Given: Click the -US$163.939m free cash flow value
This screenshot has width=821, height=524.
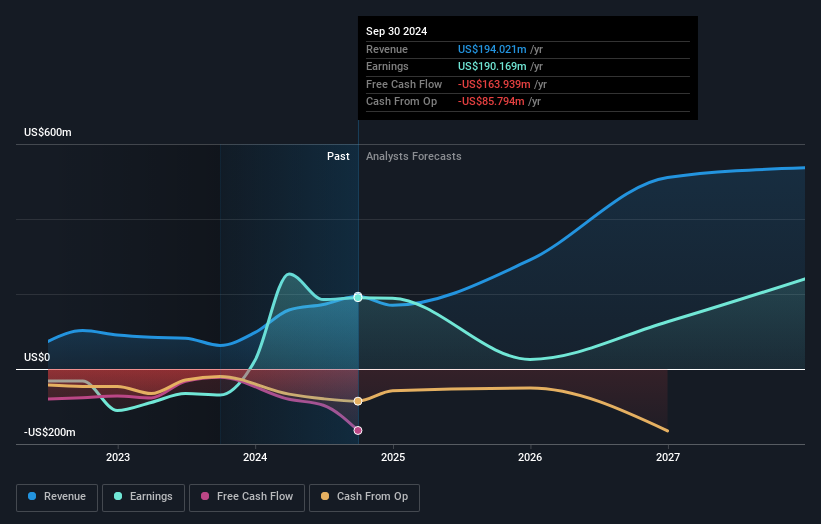Looking at the screenshot, I should click(x=494, y=84).
